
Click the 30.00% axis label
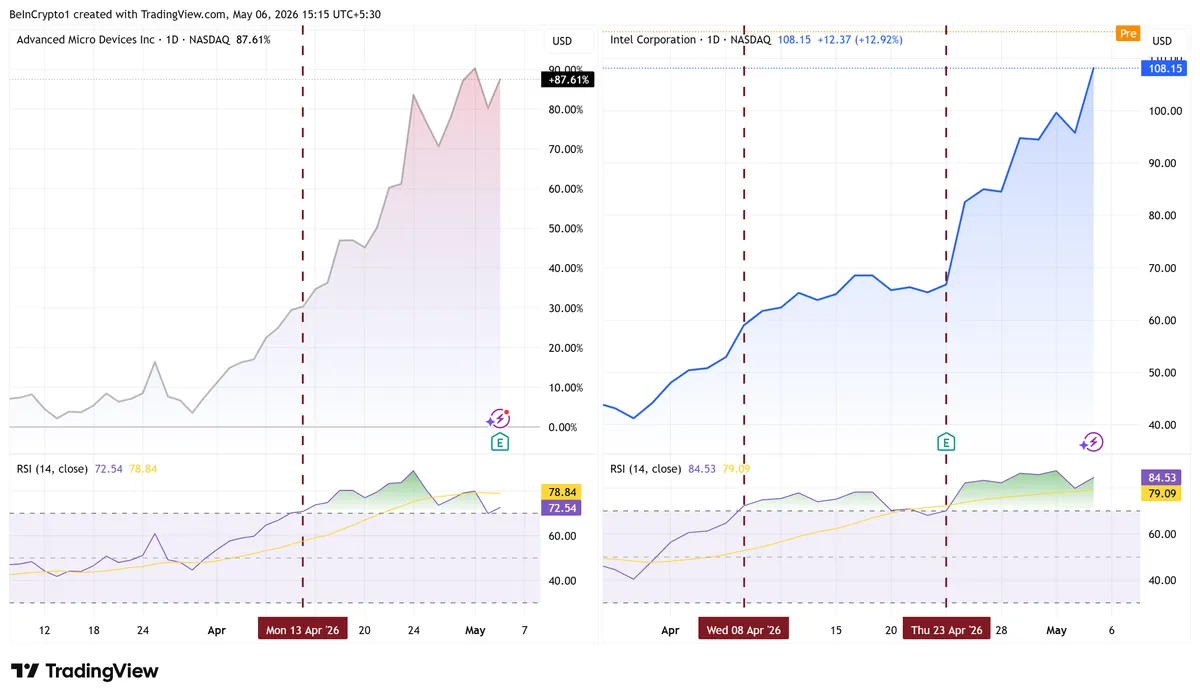[x=565, y=308]
